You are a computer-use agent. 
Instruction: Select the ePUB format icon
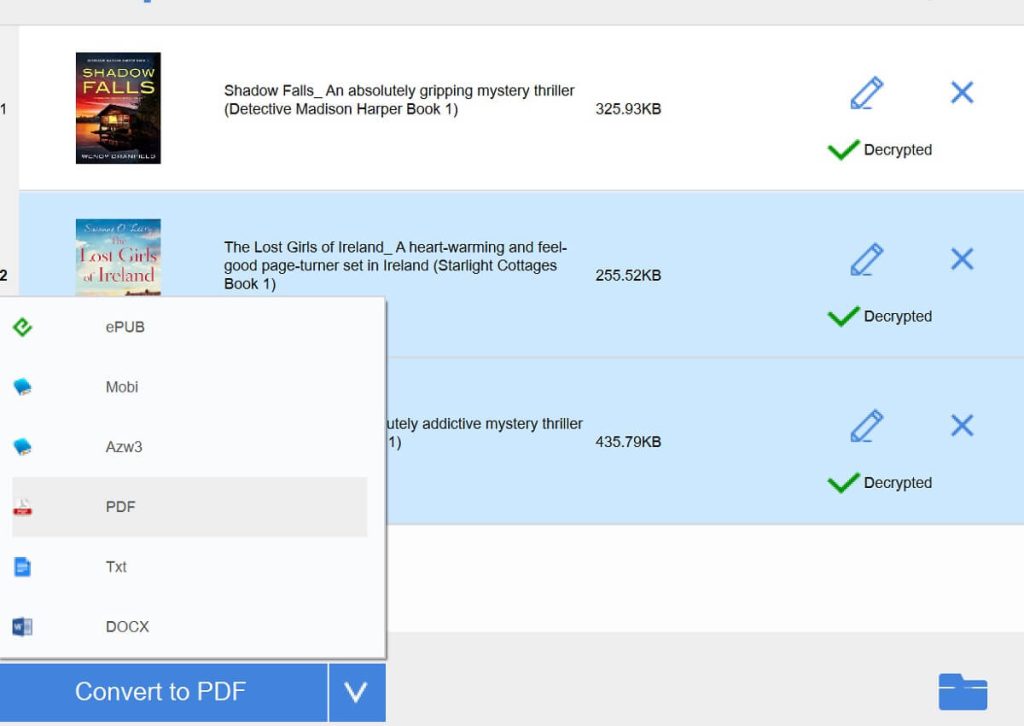coord(22,327)
